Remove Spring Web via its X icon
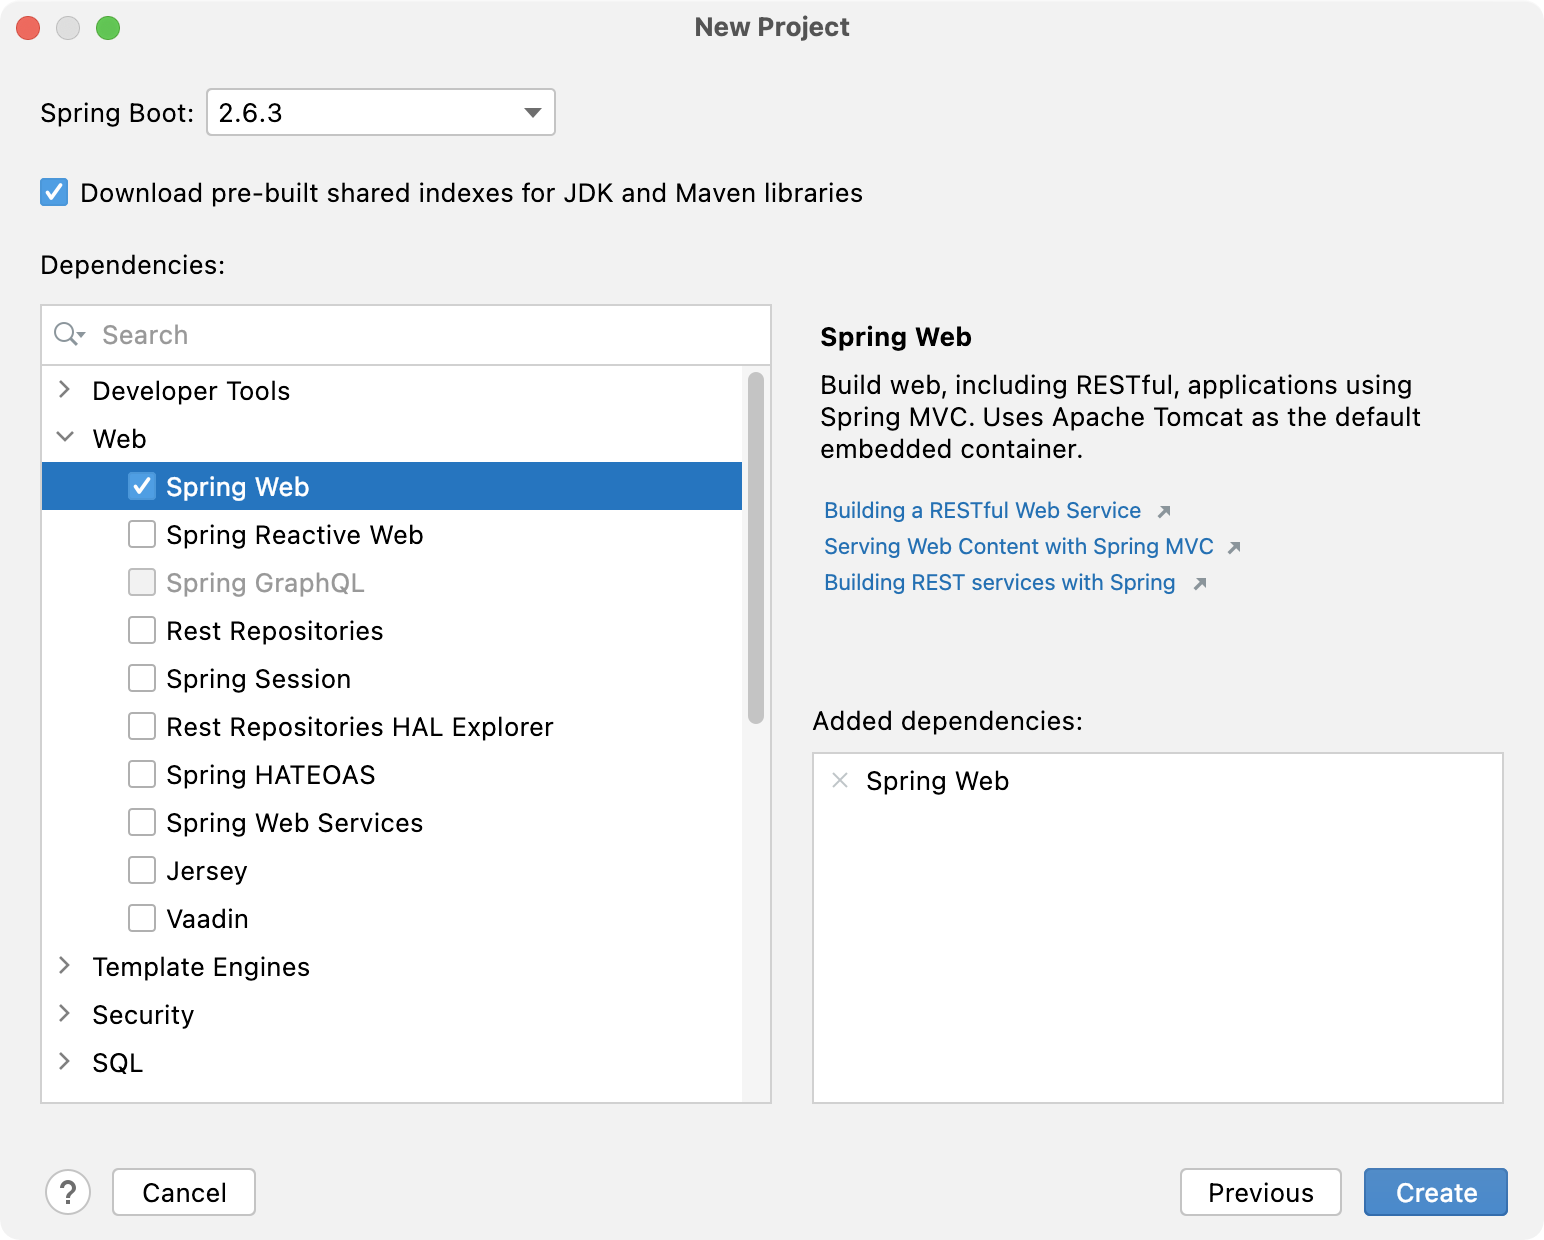The width and height of the screenshot is (1544, 1240). [x=840, y=781]
